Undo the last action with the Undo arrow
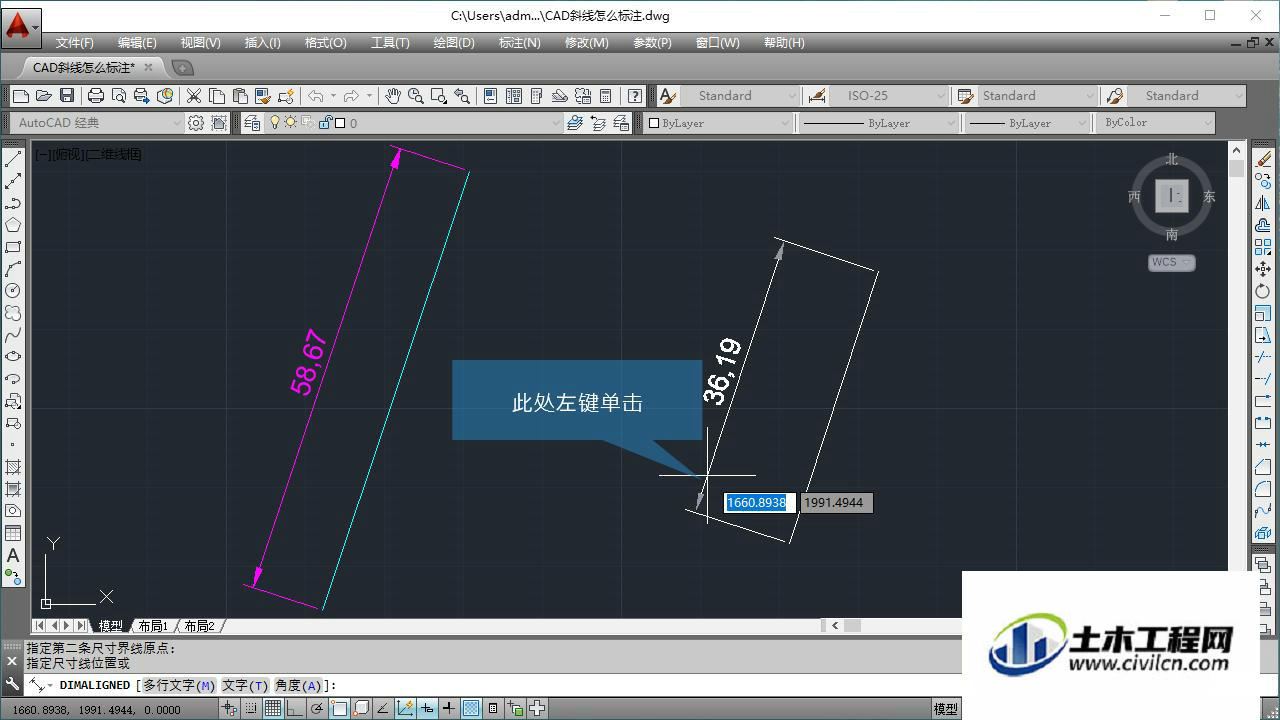1280x720 pixels. pyautogui.click(x=316, y=96)
